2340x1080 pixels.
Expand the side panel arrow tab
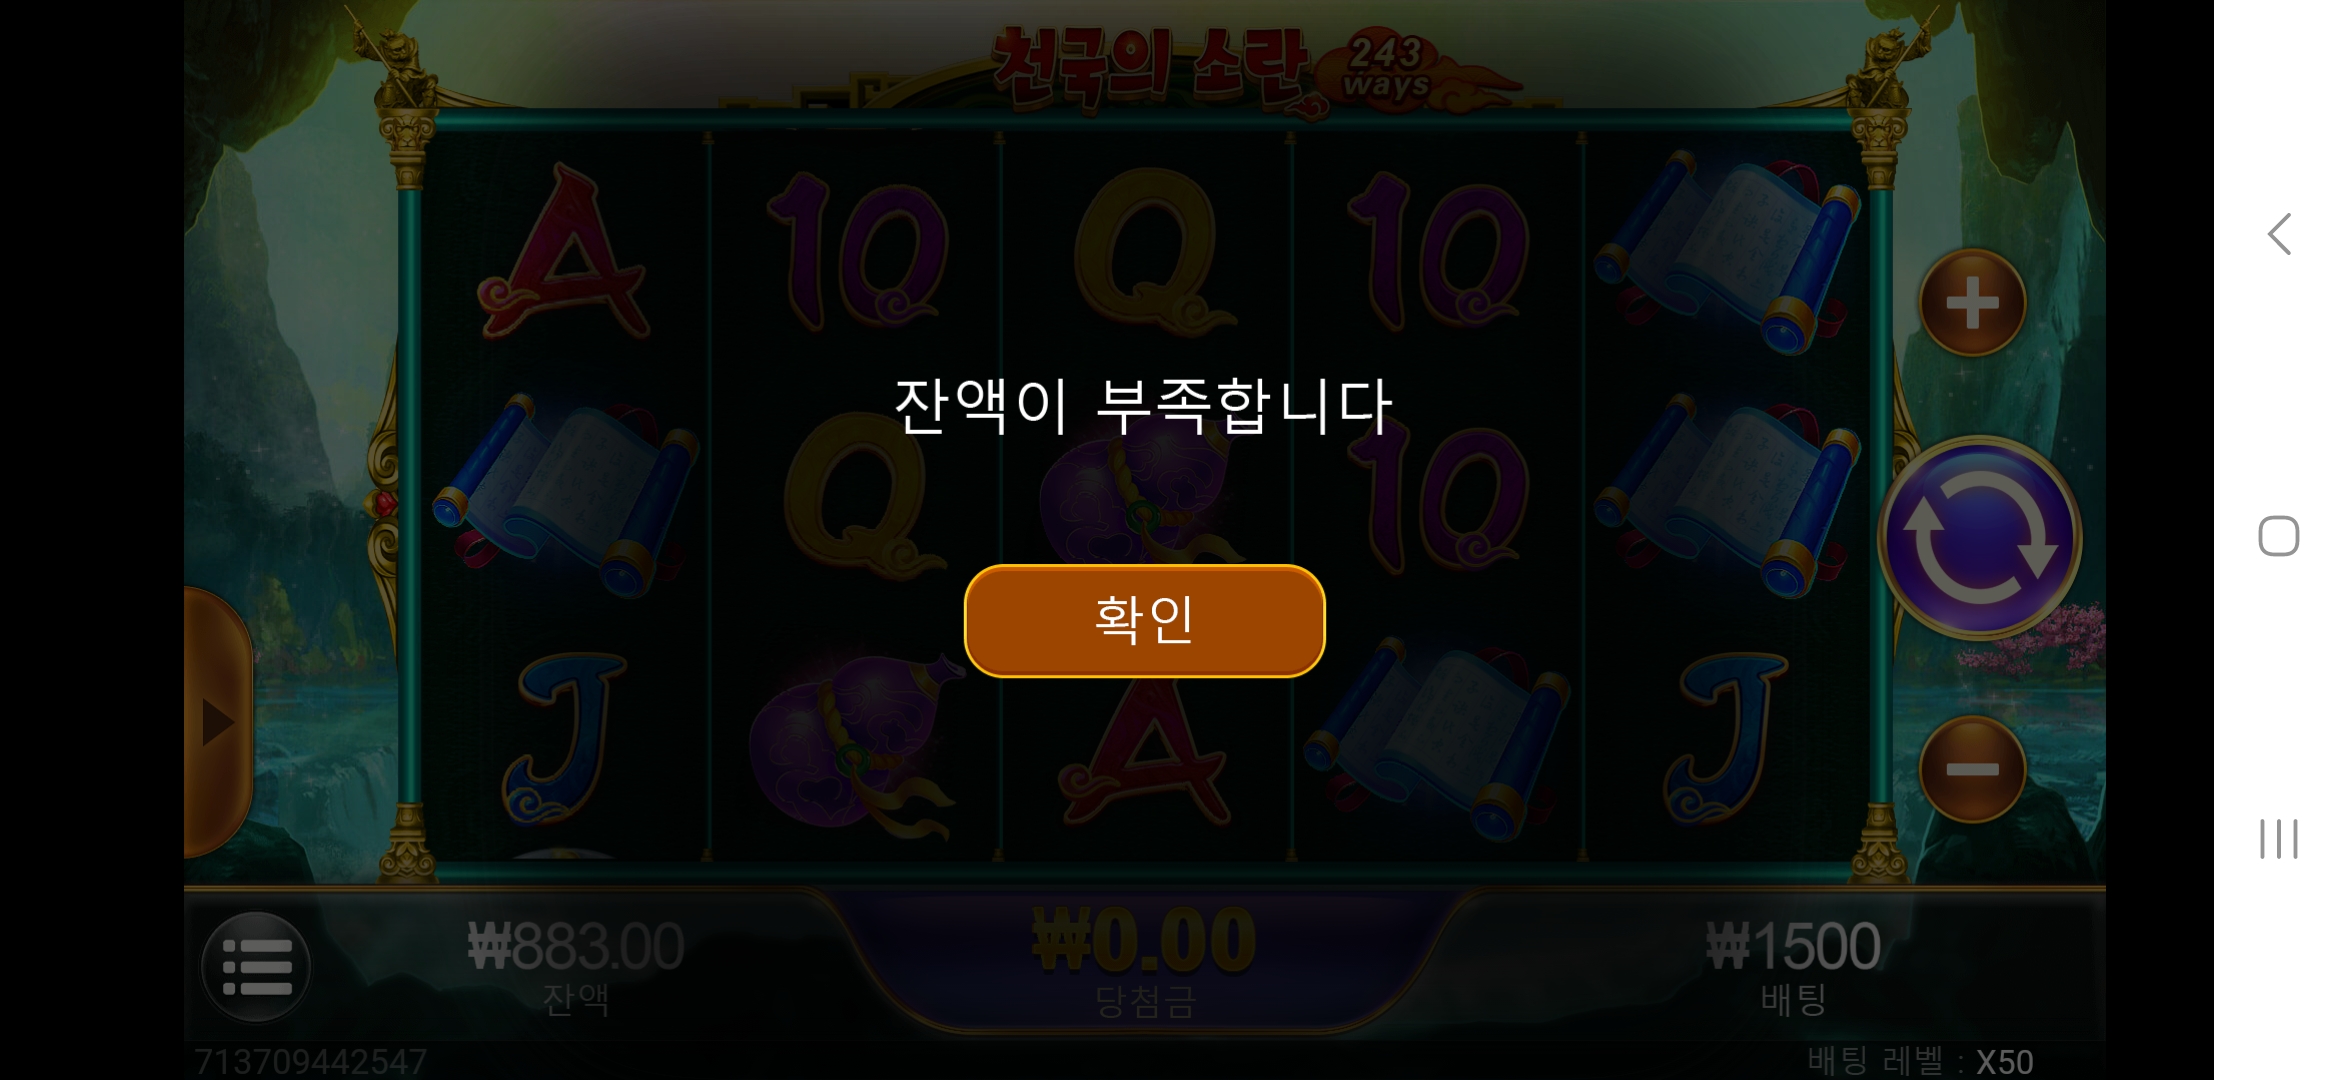[217, 722]
